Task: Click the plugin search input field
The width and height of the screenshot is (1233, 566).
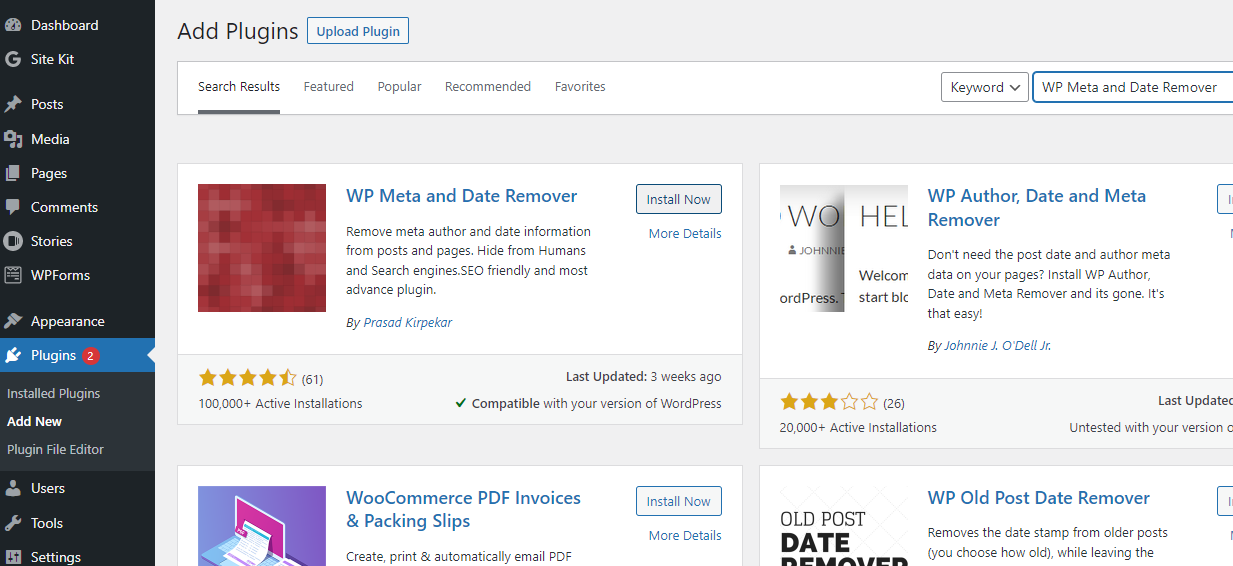Action: click(x=1133, y=87)
